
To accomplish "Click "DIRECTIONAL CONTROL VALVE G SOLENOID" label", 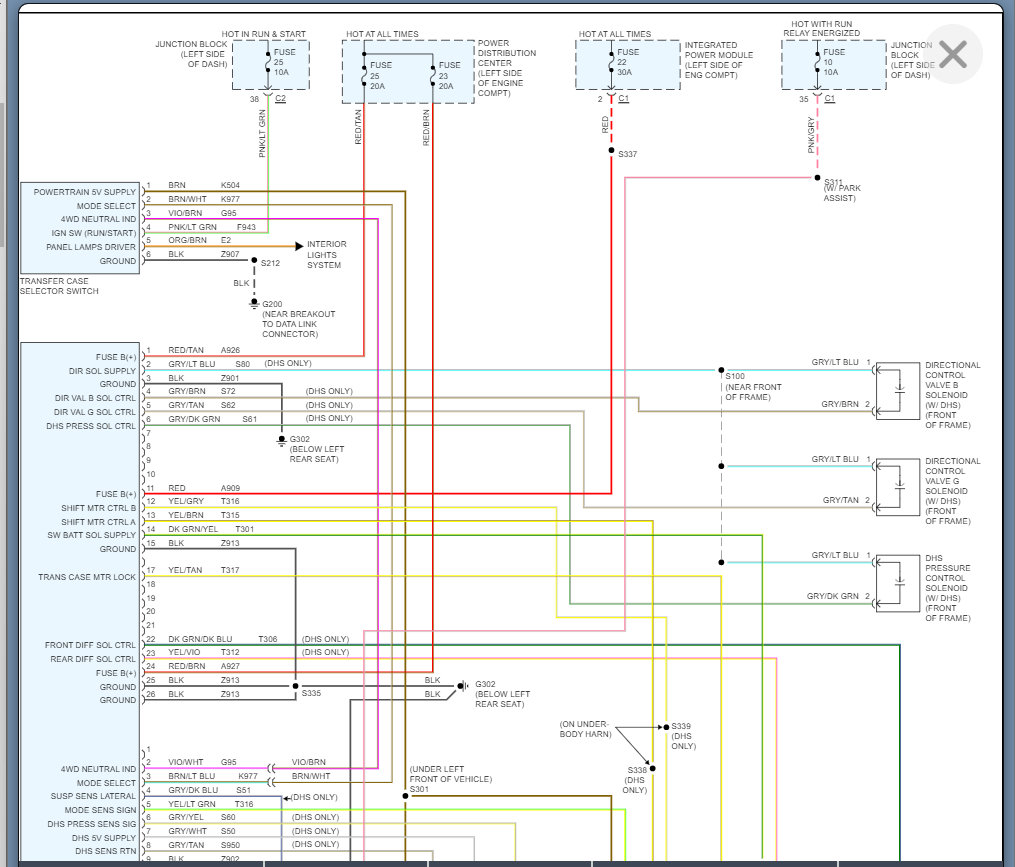I will 952,476.
